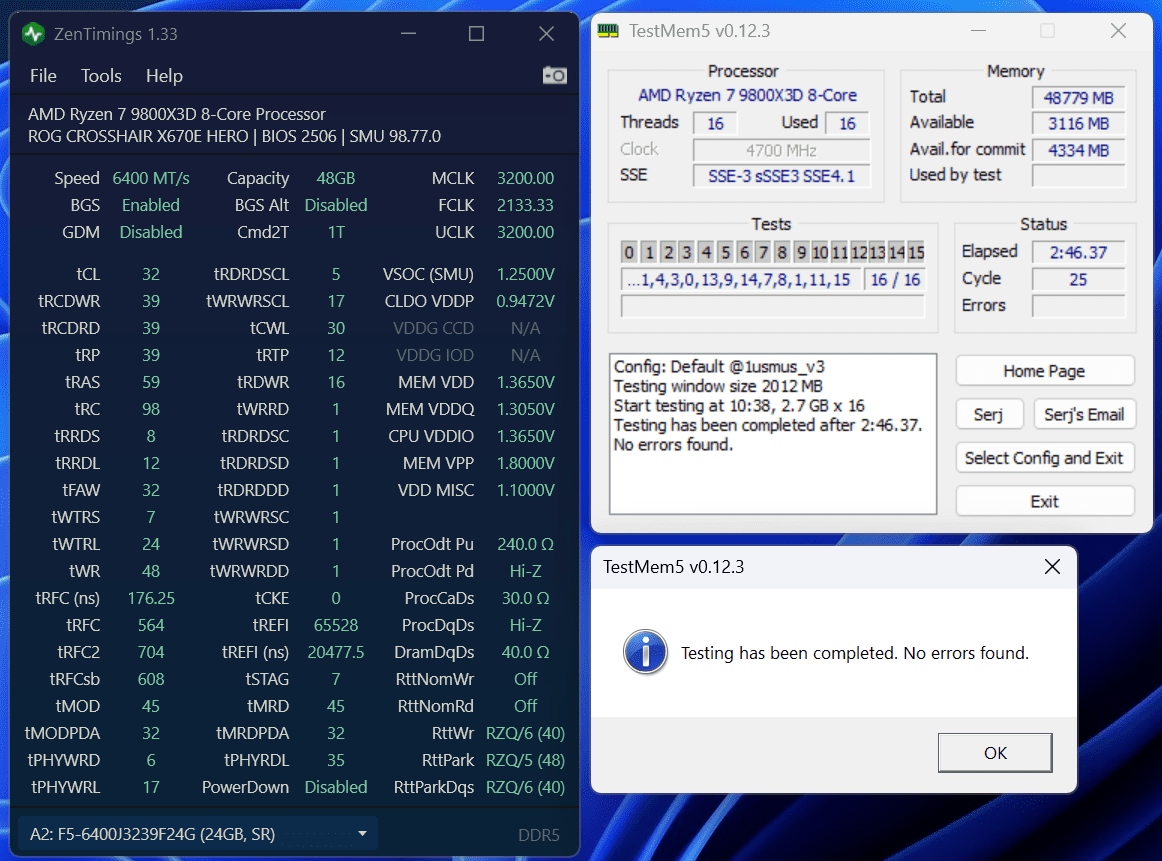
Task: Maximize the ZenTimings window
Action: tap(477, 33)
